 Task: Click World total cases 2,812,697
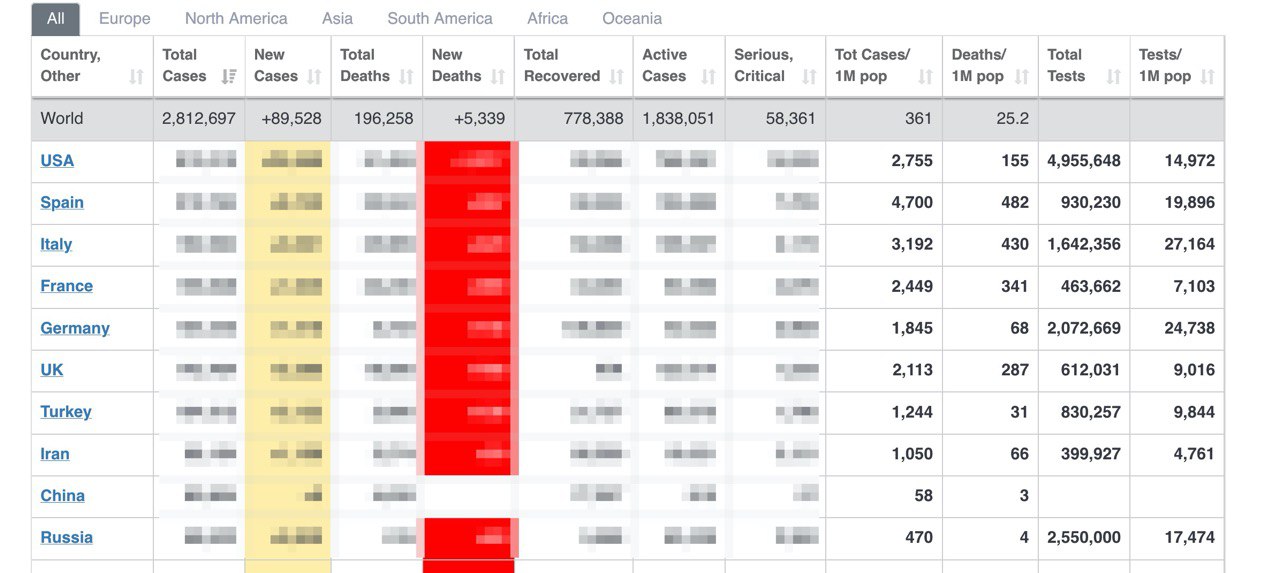[x=199, y=119]
